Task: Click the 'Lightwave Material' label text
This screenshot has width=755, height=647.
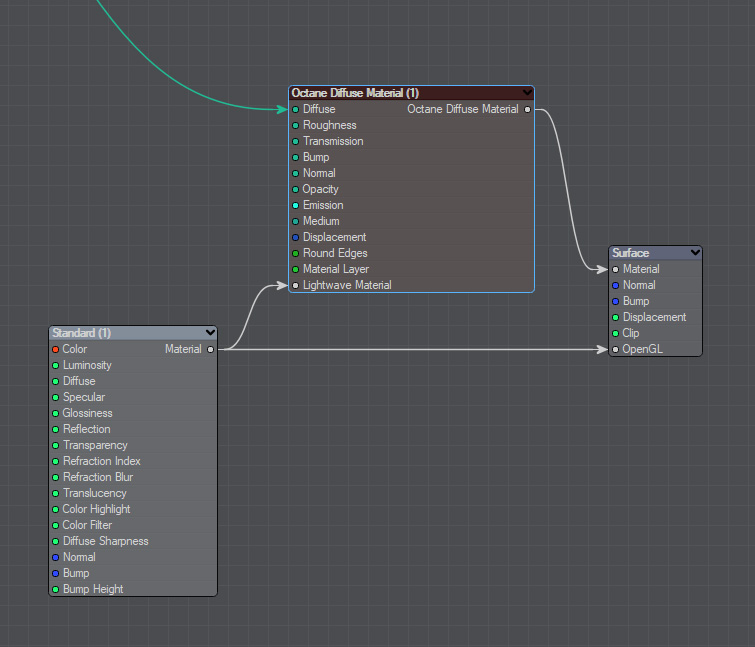Action: [347, 285]
